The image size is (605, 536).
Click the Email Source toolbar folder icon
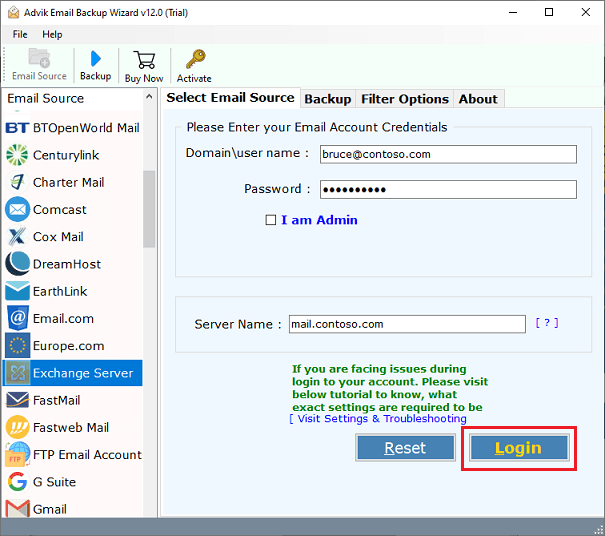click(39, 58)
